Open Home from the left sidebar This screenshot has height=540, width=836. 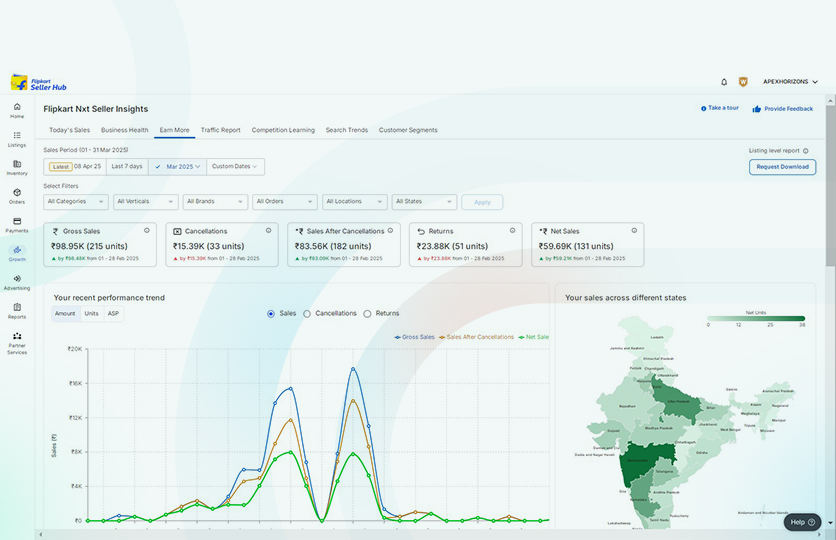17,109
